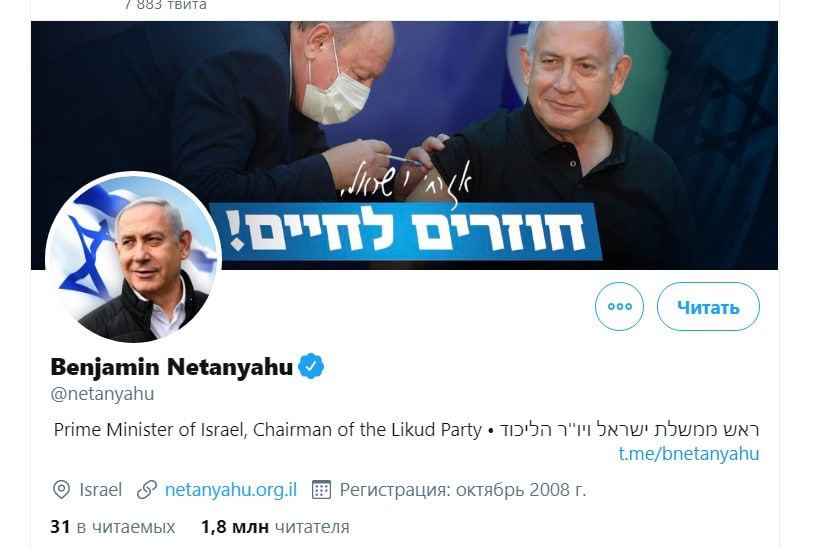The height and width of the screenshot is (549, 813).
Task: Click the Prime Minister of Israel bio text
Action: [x=268, y=430]
